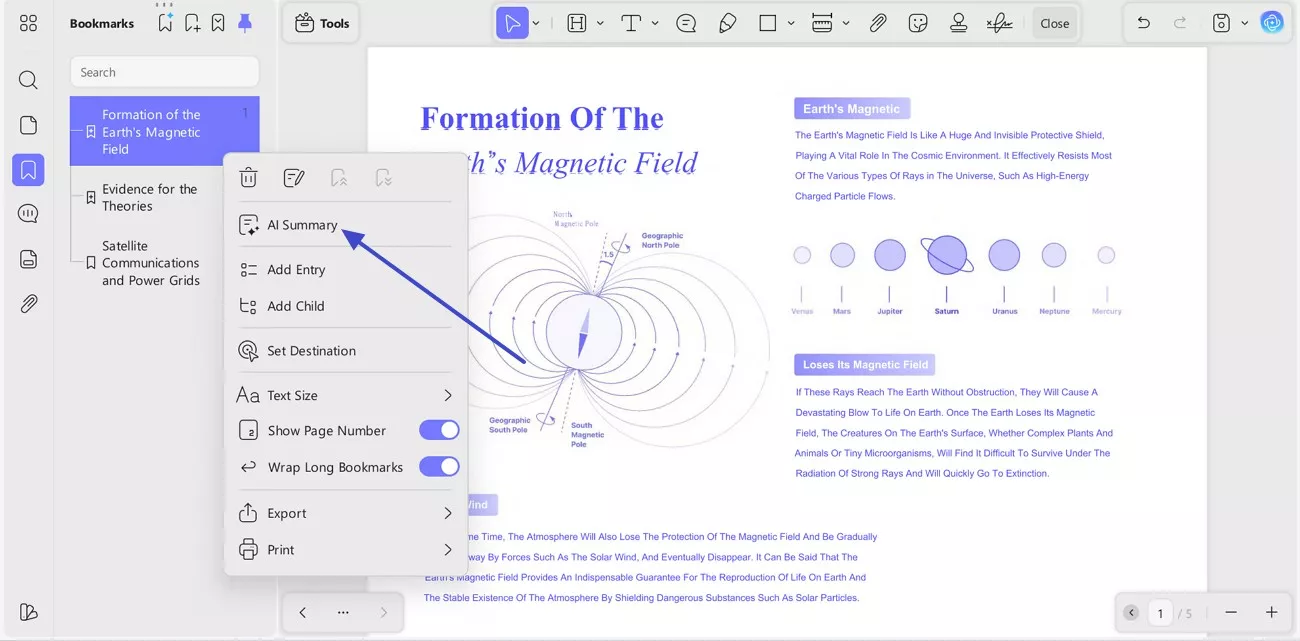
Task: Open the Tools button
Action: pos(321,23)
